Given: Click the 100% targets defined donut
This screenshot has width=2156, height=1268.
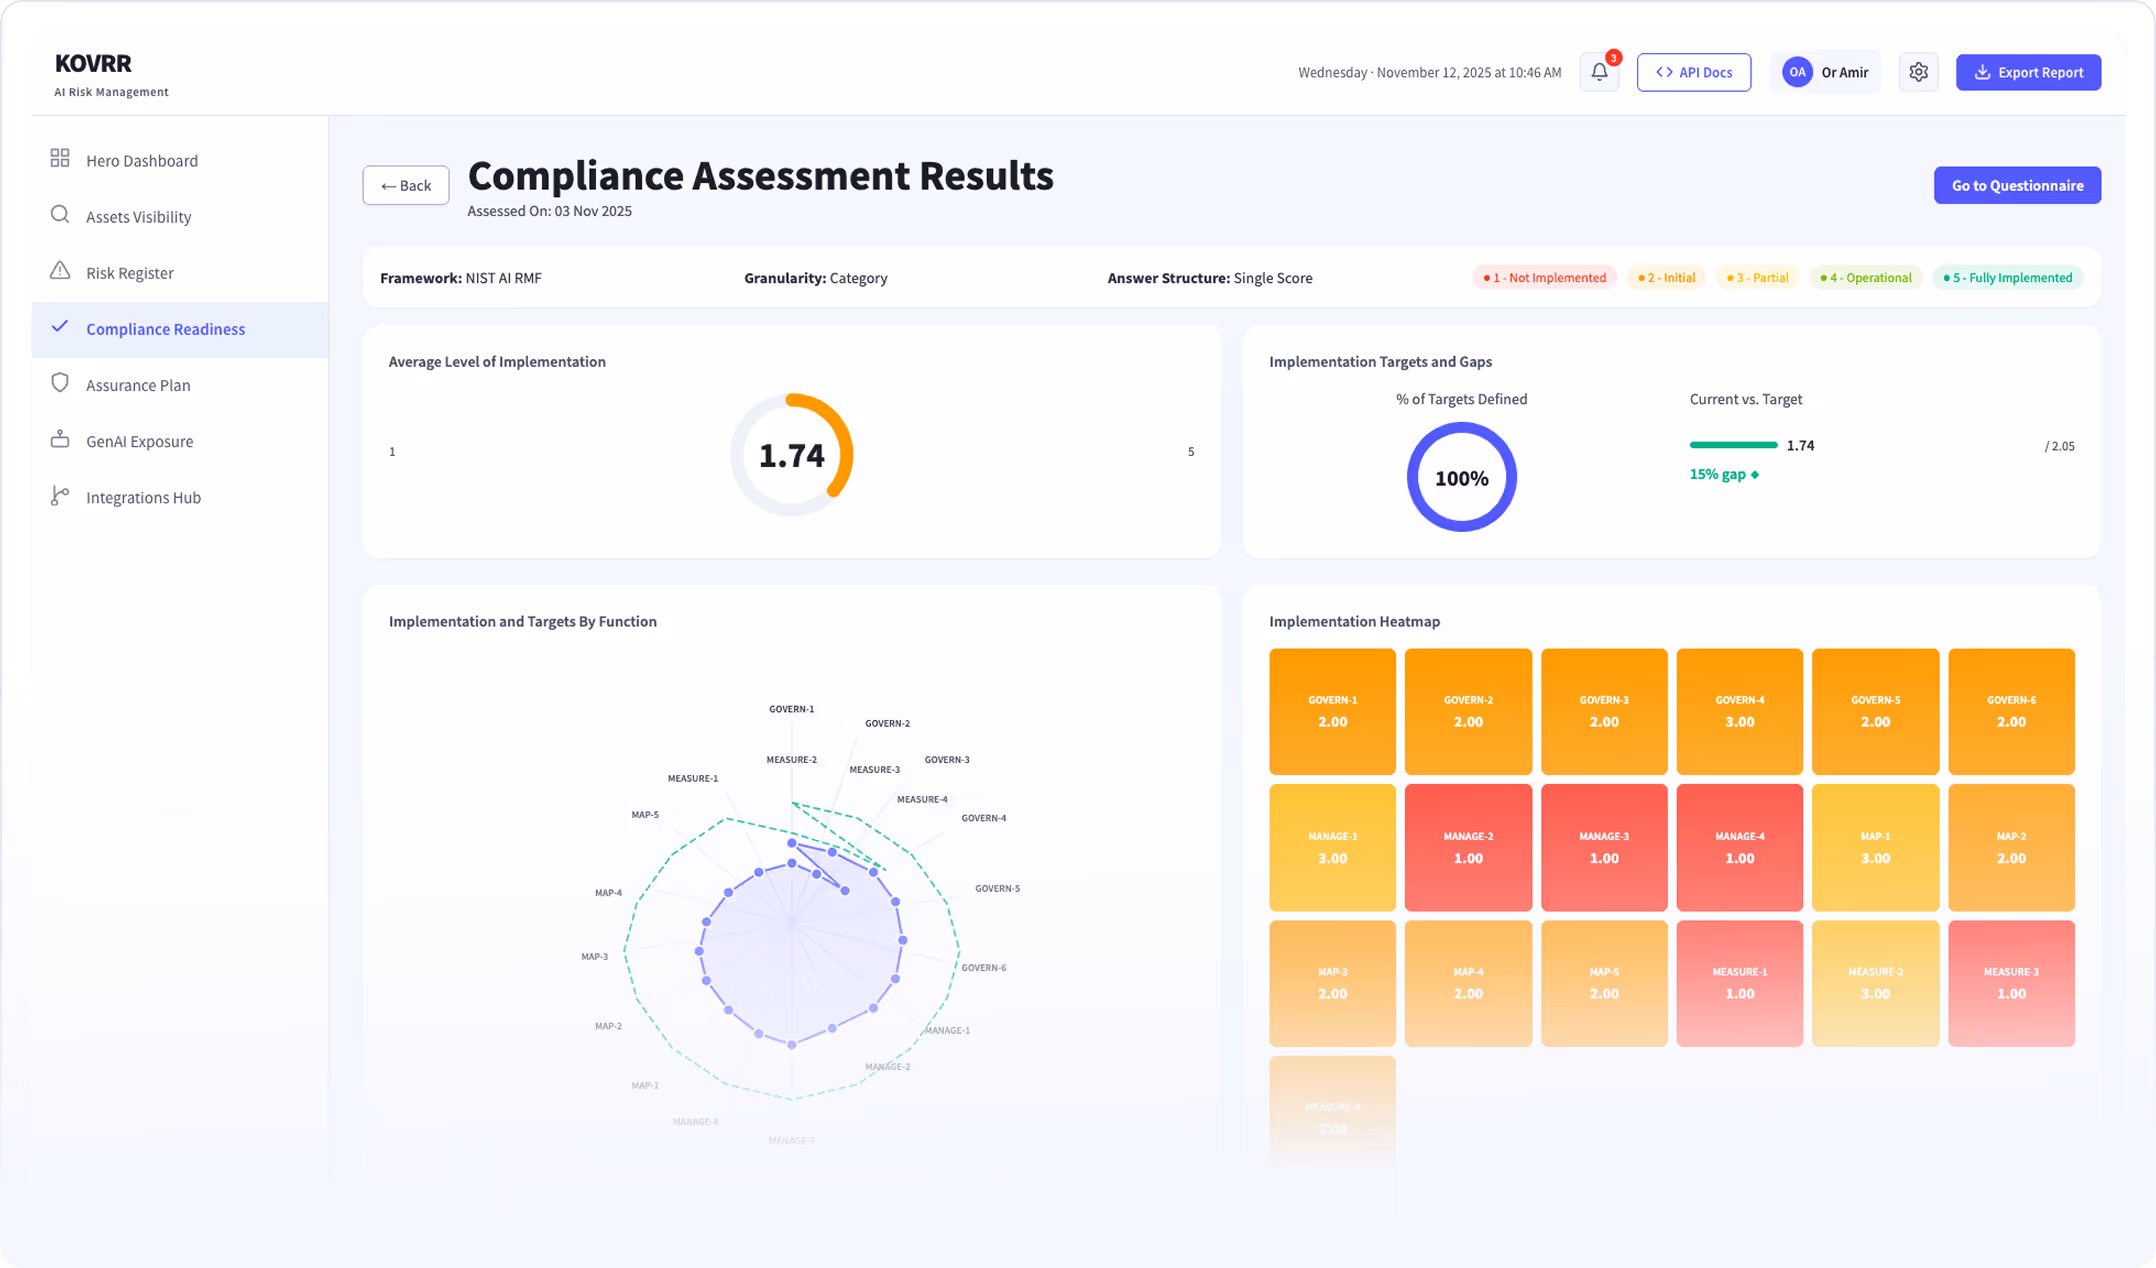Looking at the screenshot, I should (1461, 477).
